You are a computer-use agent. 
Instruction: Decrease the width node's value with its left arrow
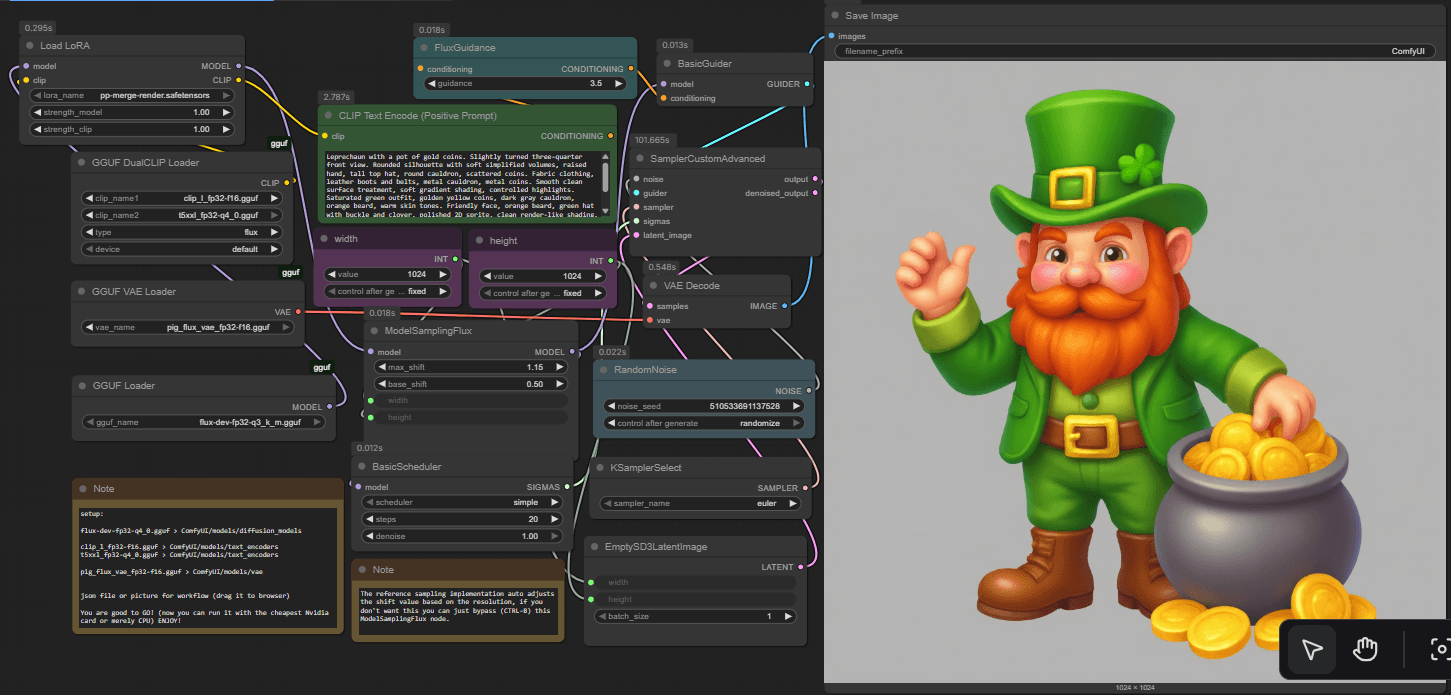331,275
